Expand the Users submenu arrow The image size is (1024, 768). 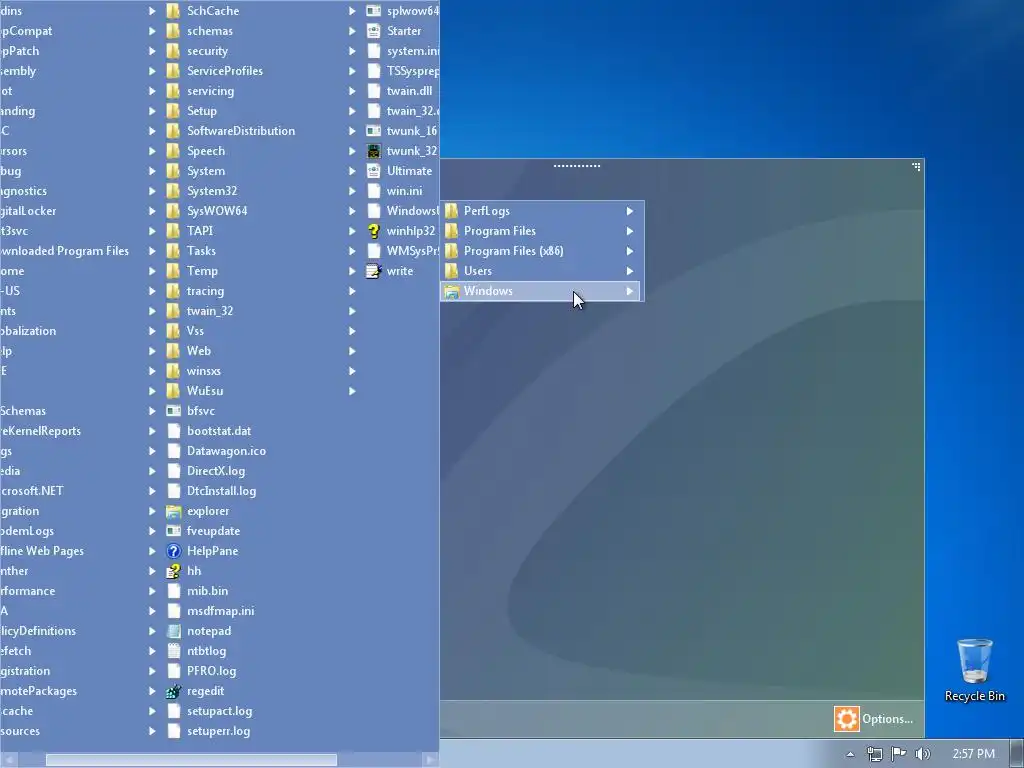(x=630, y=271)
